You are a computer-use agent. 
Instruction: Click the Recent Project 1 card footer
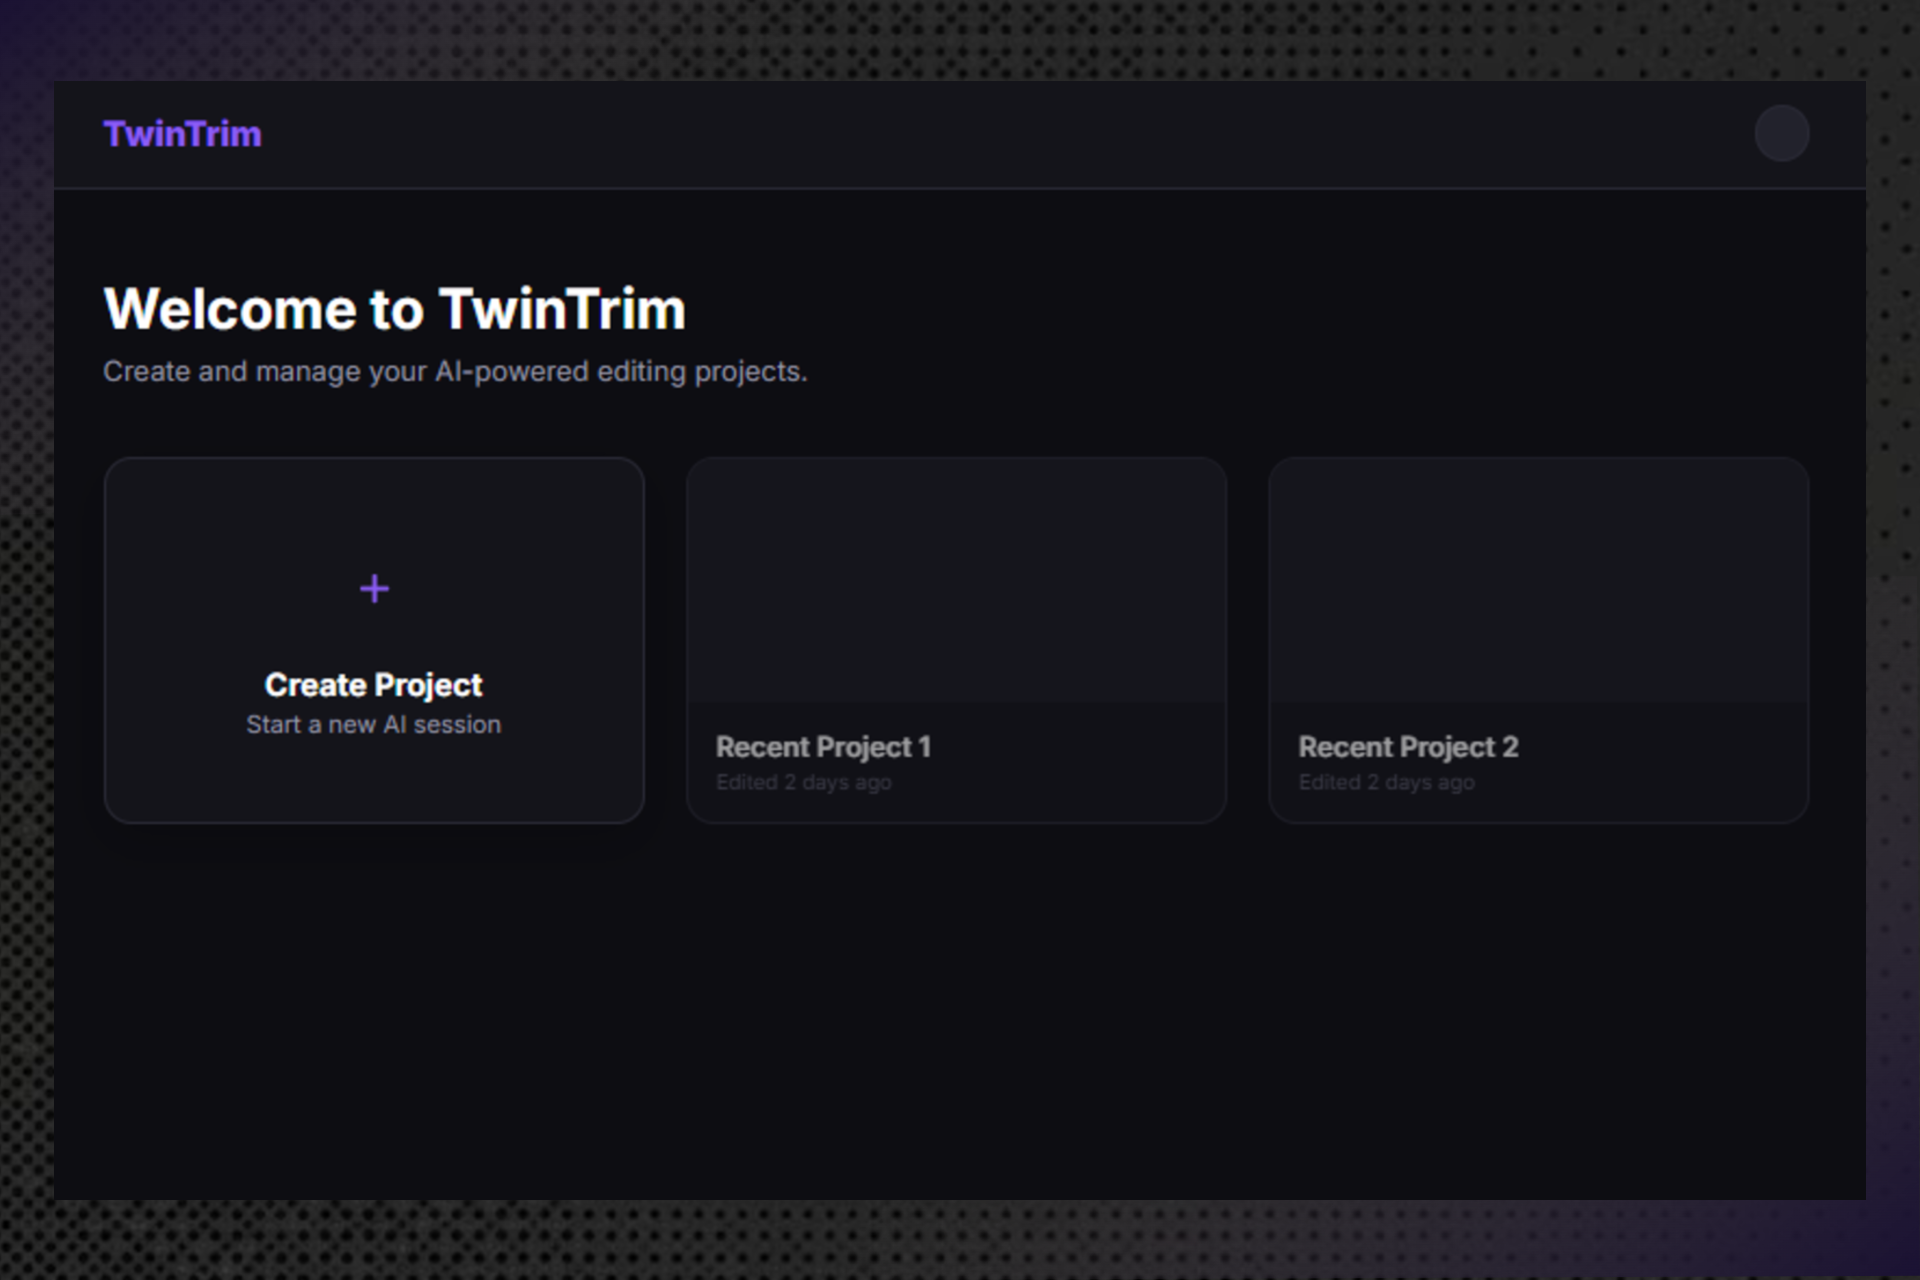[1080, 765]
